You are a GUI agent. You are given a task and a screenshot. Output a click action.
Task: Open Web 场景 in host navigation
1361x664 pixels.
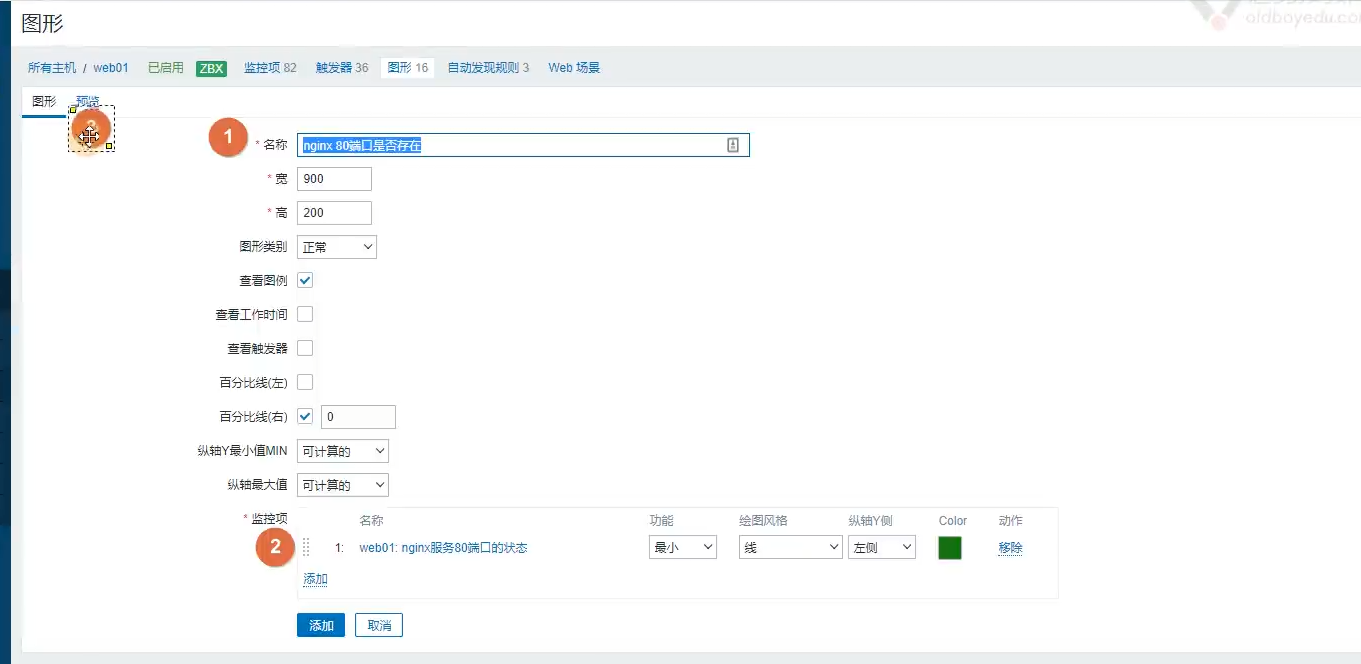pos(574,68)
